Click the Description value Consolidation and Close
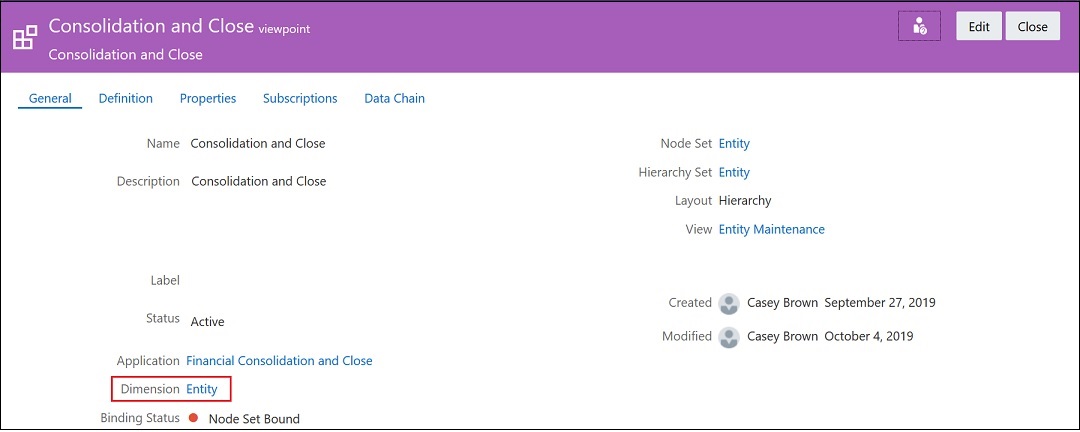Viewport: 1080px width, 432px height. click(x=258, y=182)
